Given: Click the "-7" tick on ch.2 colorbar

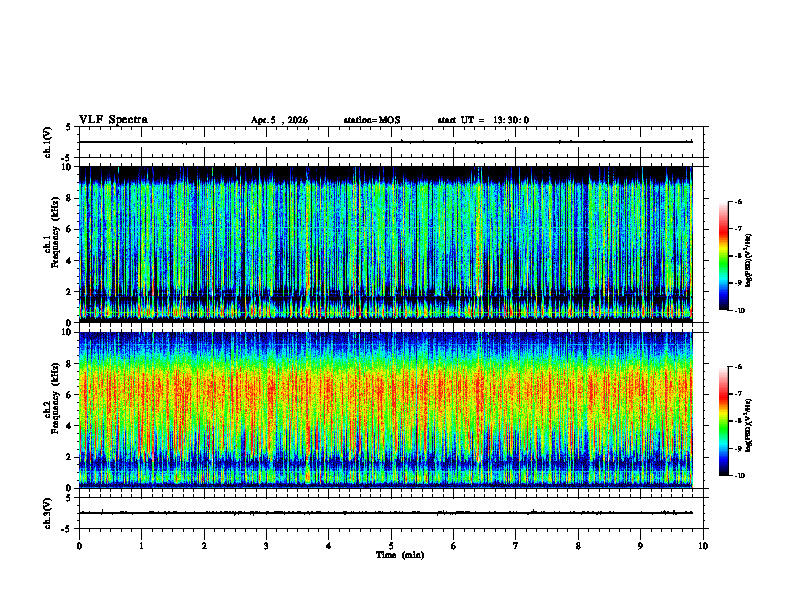Looking at the screenshot, I should point(739,394).
